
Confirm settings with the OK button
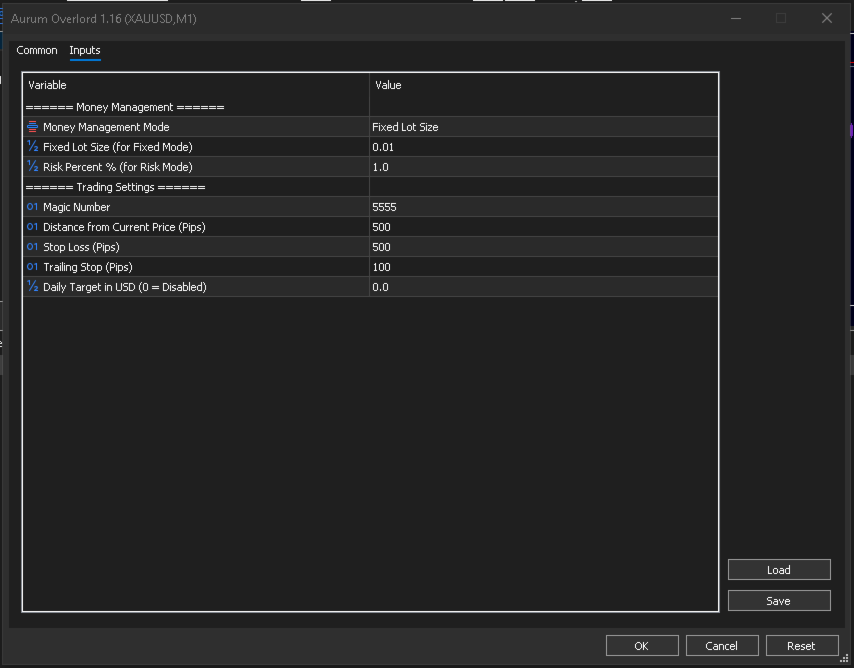coord(642,646)
